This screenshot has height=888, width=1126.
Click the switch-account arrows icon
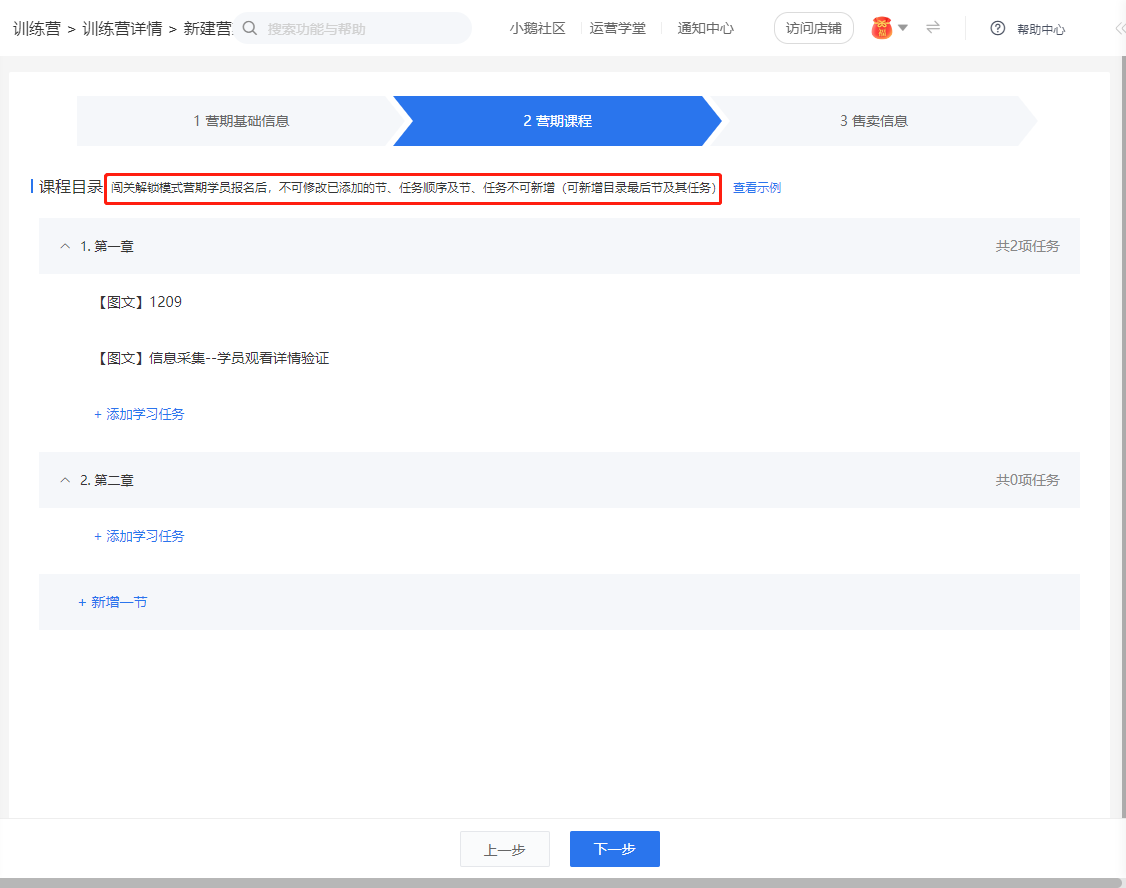(x=933, y=27)
